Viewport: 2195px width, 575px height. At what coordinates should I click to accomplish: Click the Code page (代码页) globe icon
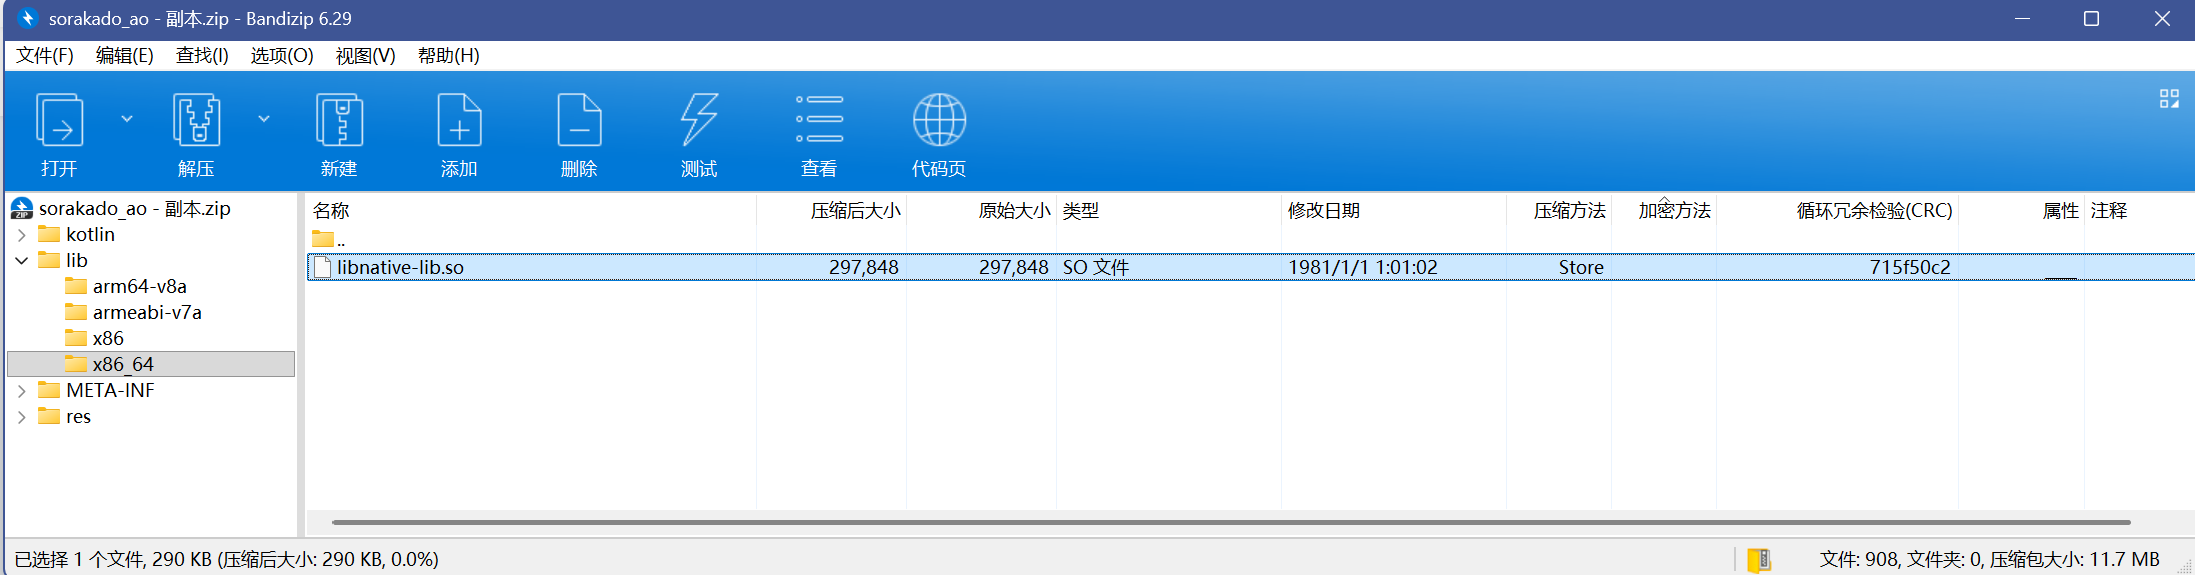coord(939,122)
